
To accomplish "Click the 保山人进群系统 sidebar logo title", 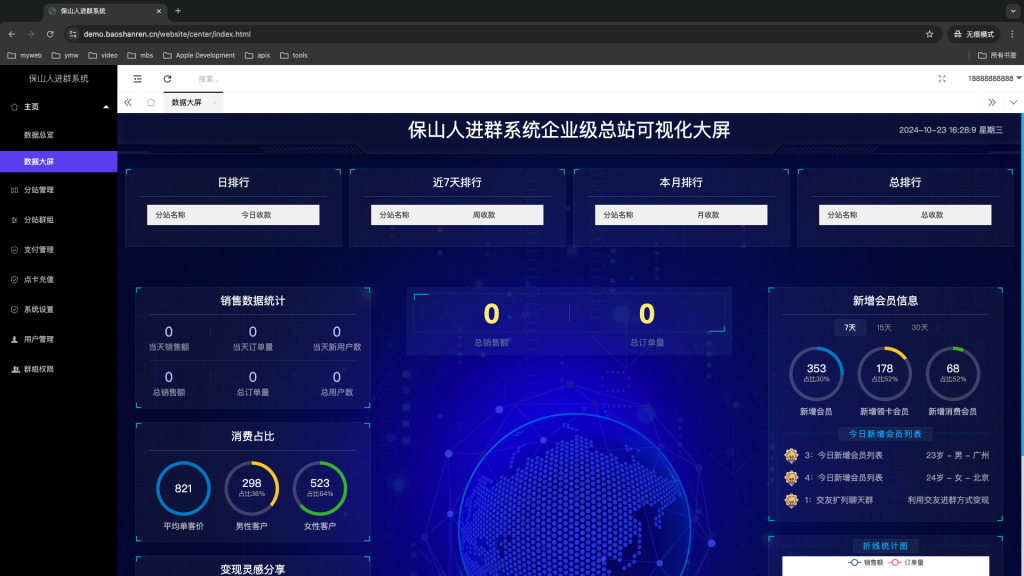I will [x=59, y=78].
